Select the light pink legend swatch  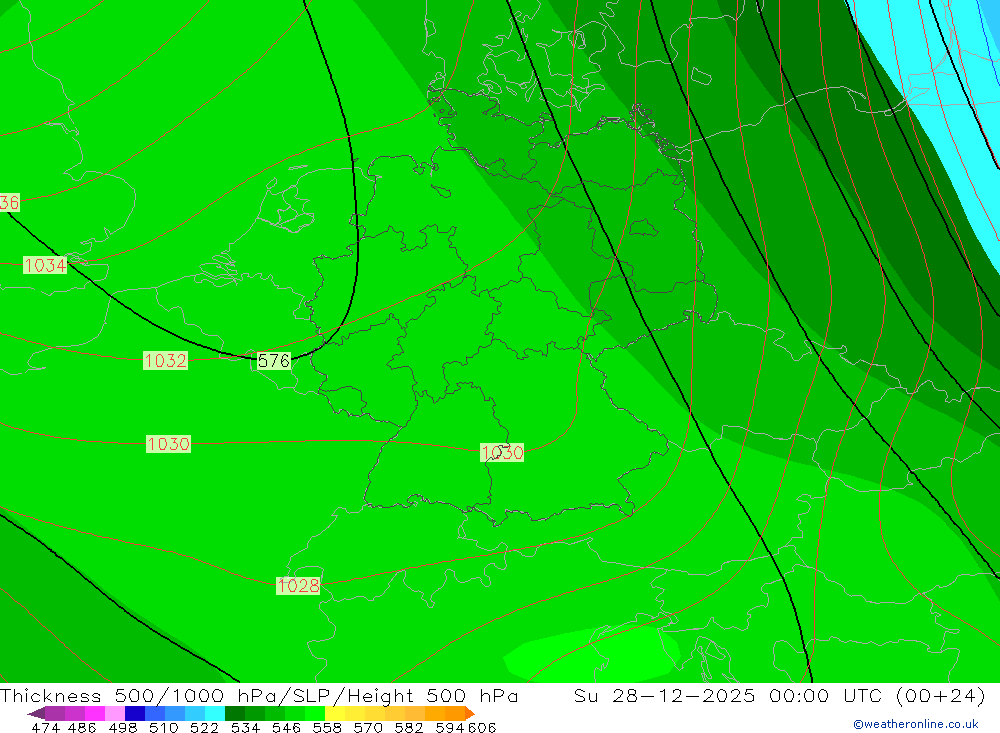tap(115, 713)
